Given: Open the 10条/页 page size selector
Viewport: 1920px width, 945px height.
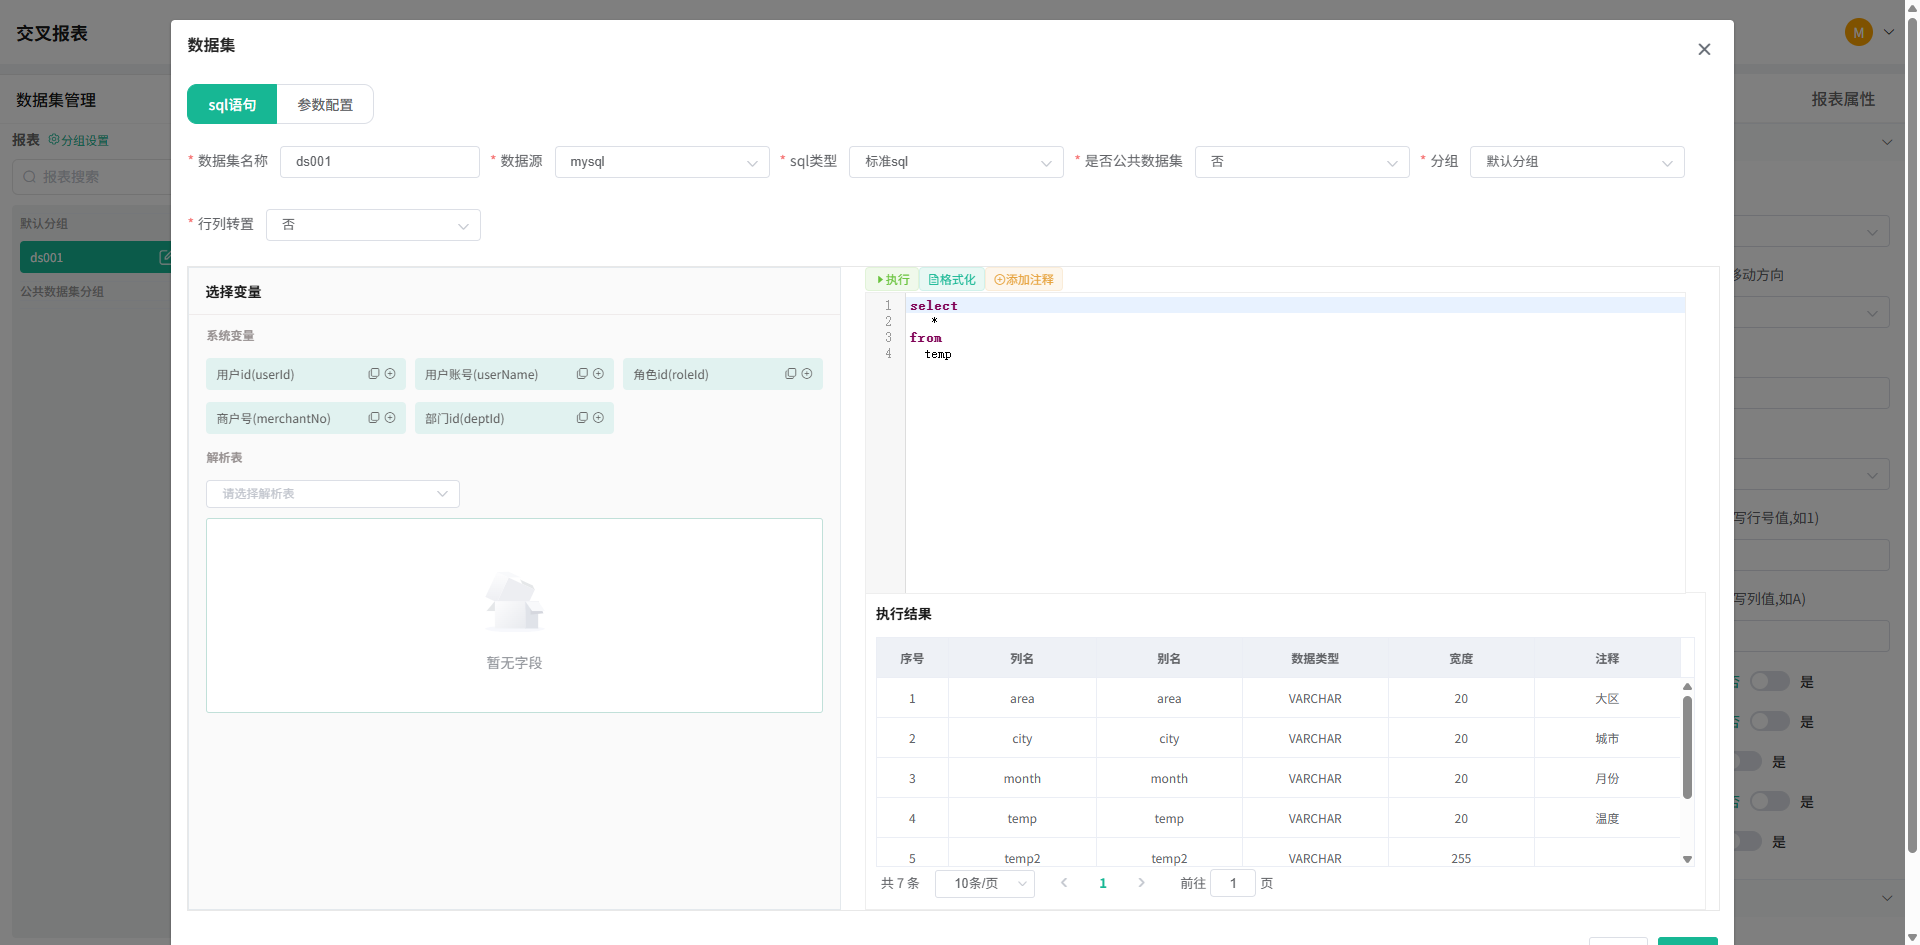Looking at the screenshot, I should click(984, 883).
